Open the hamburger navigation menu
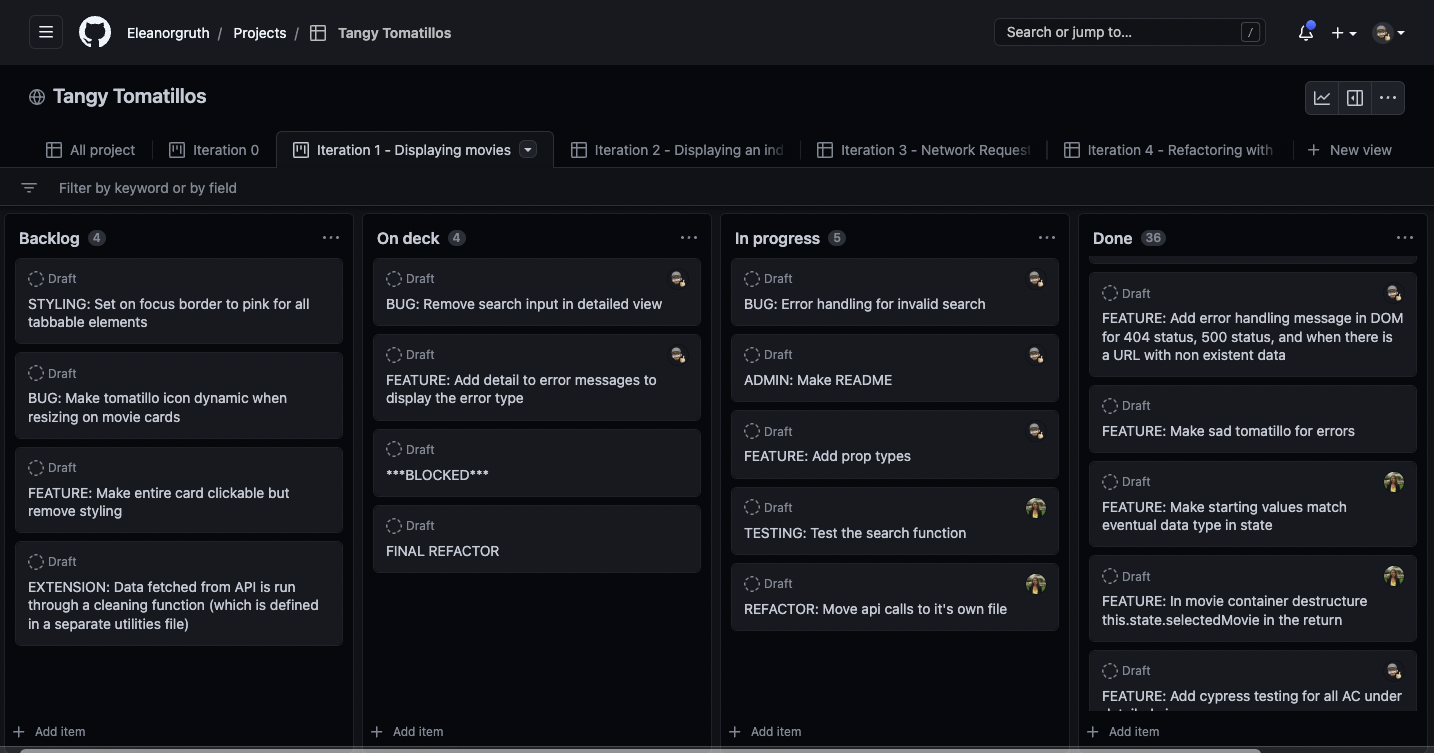Image resolution: width=1434 pixels, height=753 pixels. click(x=46, y=32)
